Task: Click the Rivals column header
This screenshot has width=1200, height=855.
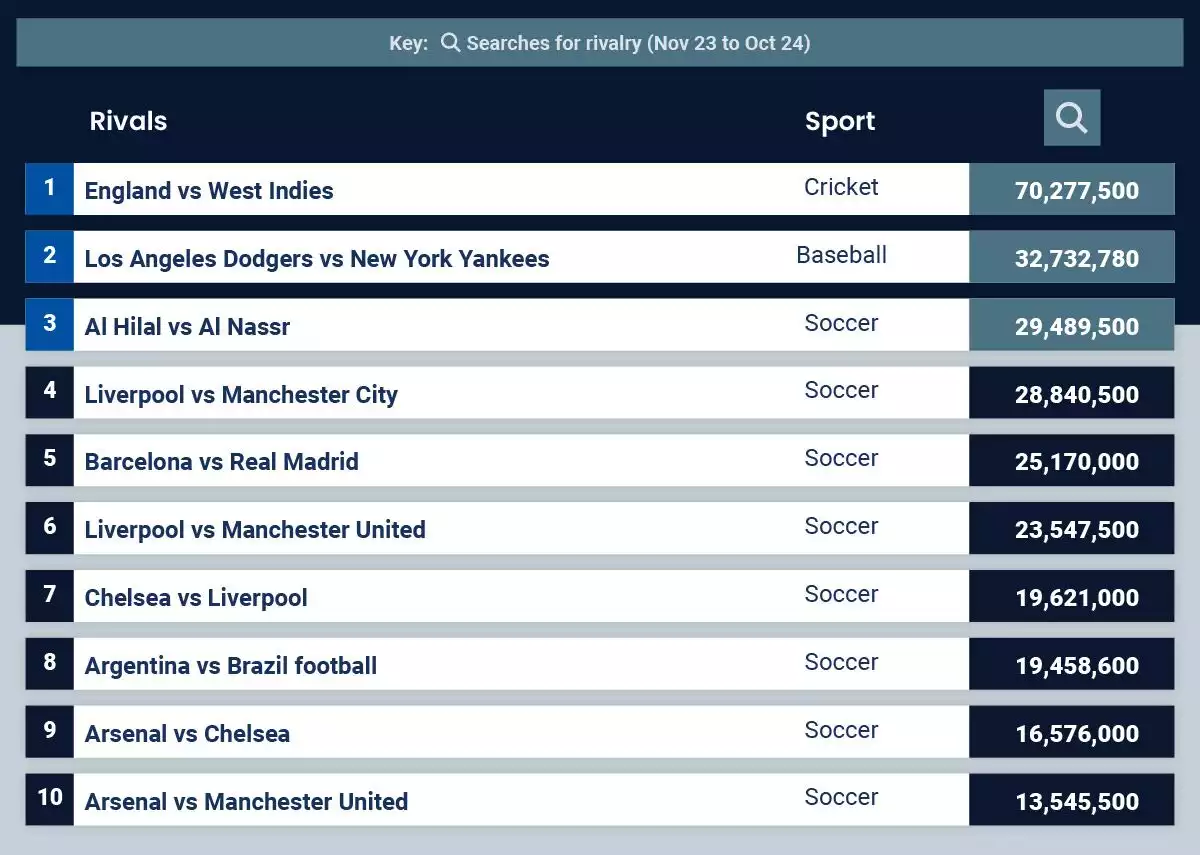Action: coord(128,121)
